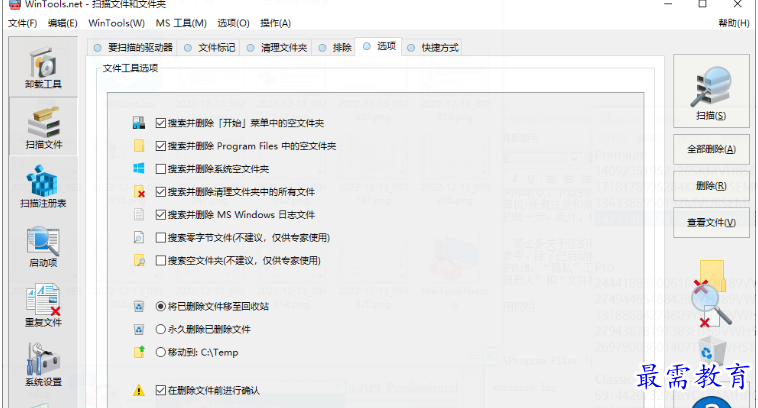Switch to 清理文件夹 tab
Viewport: 758px width, 408px height.
pos(276,47)
